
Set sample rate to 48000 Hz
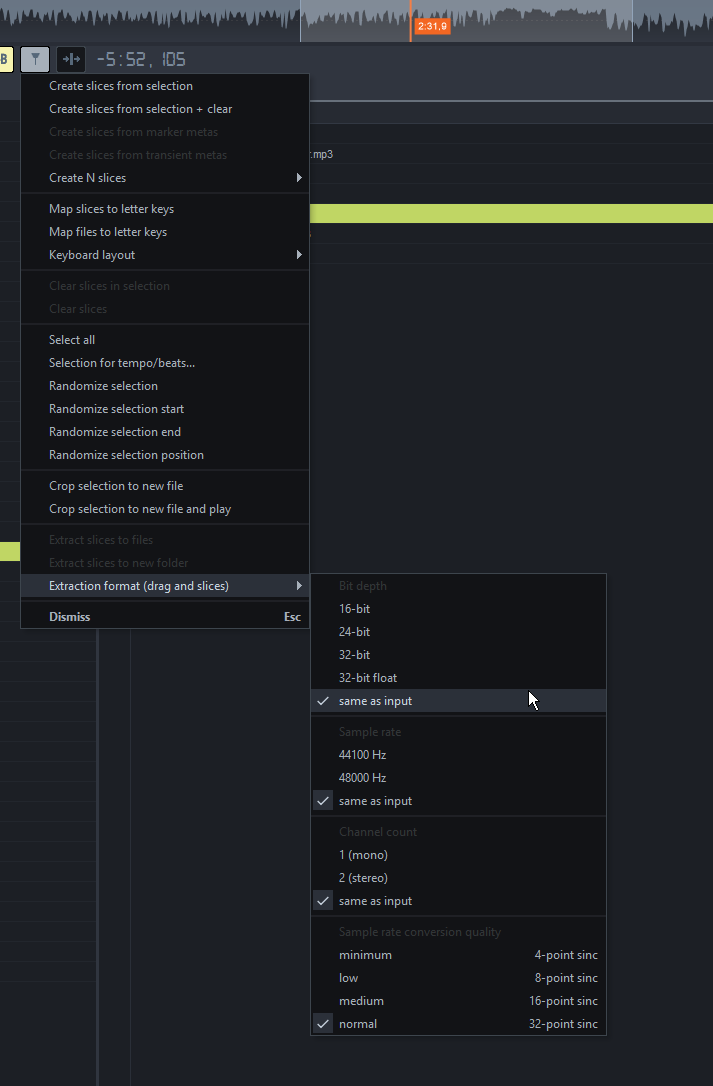coord(362,778)
